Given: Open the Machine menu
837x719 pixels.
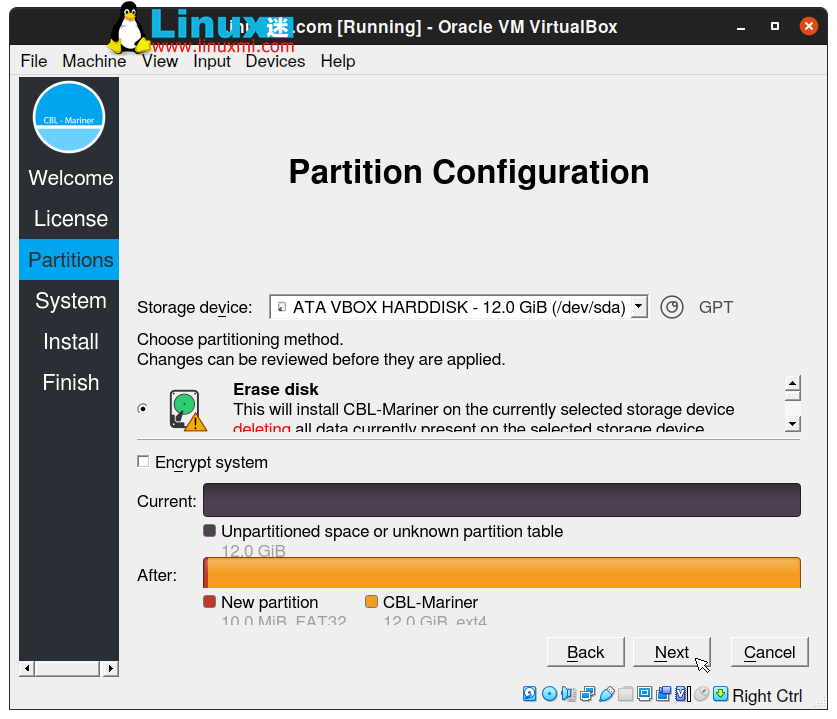Looking at the screenshot, I should click(94, 61).
